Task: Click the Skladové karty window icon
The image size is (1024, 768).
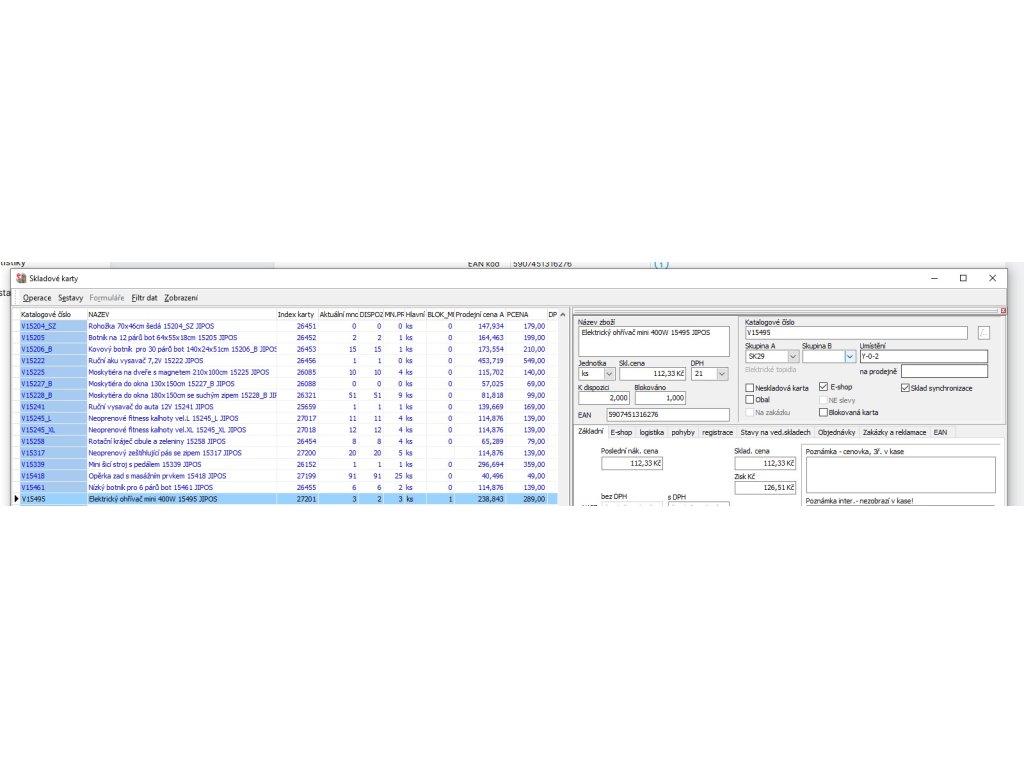Action: [21, 278]
